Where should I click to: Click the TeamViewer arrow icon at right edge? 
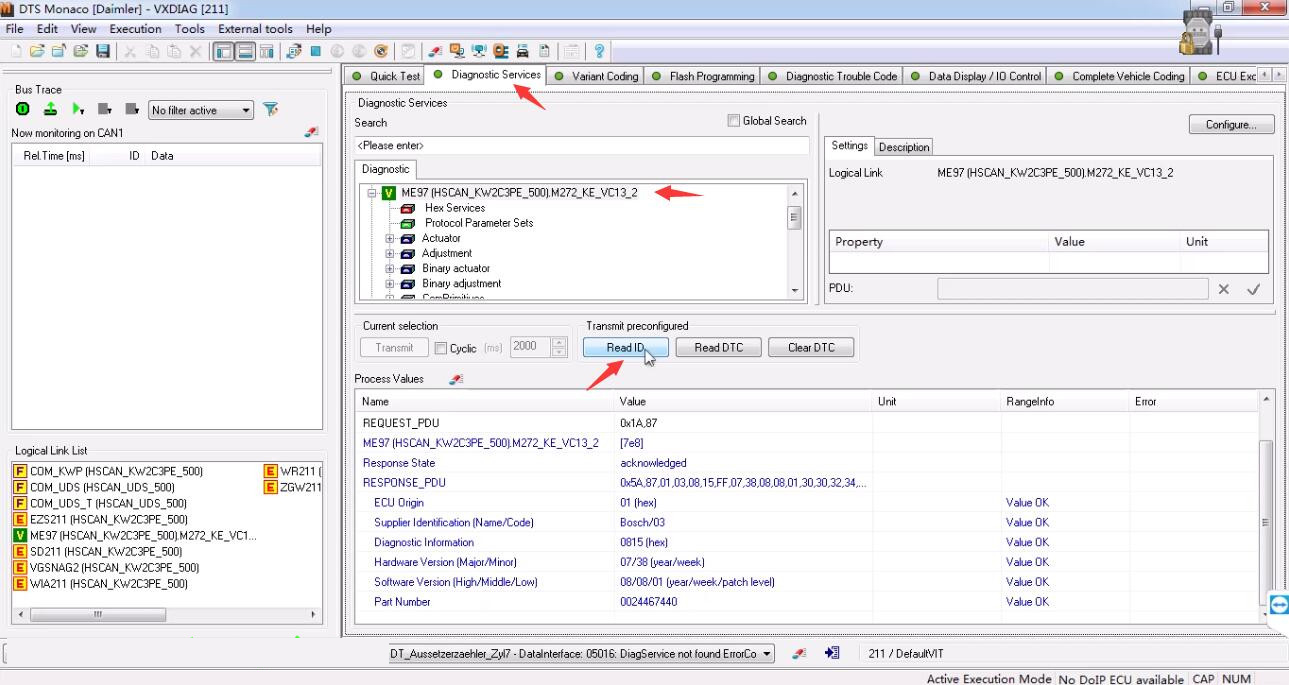pos(1279,603)
